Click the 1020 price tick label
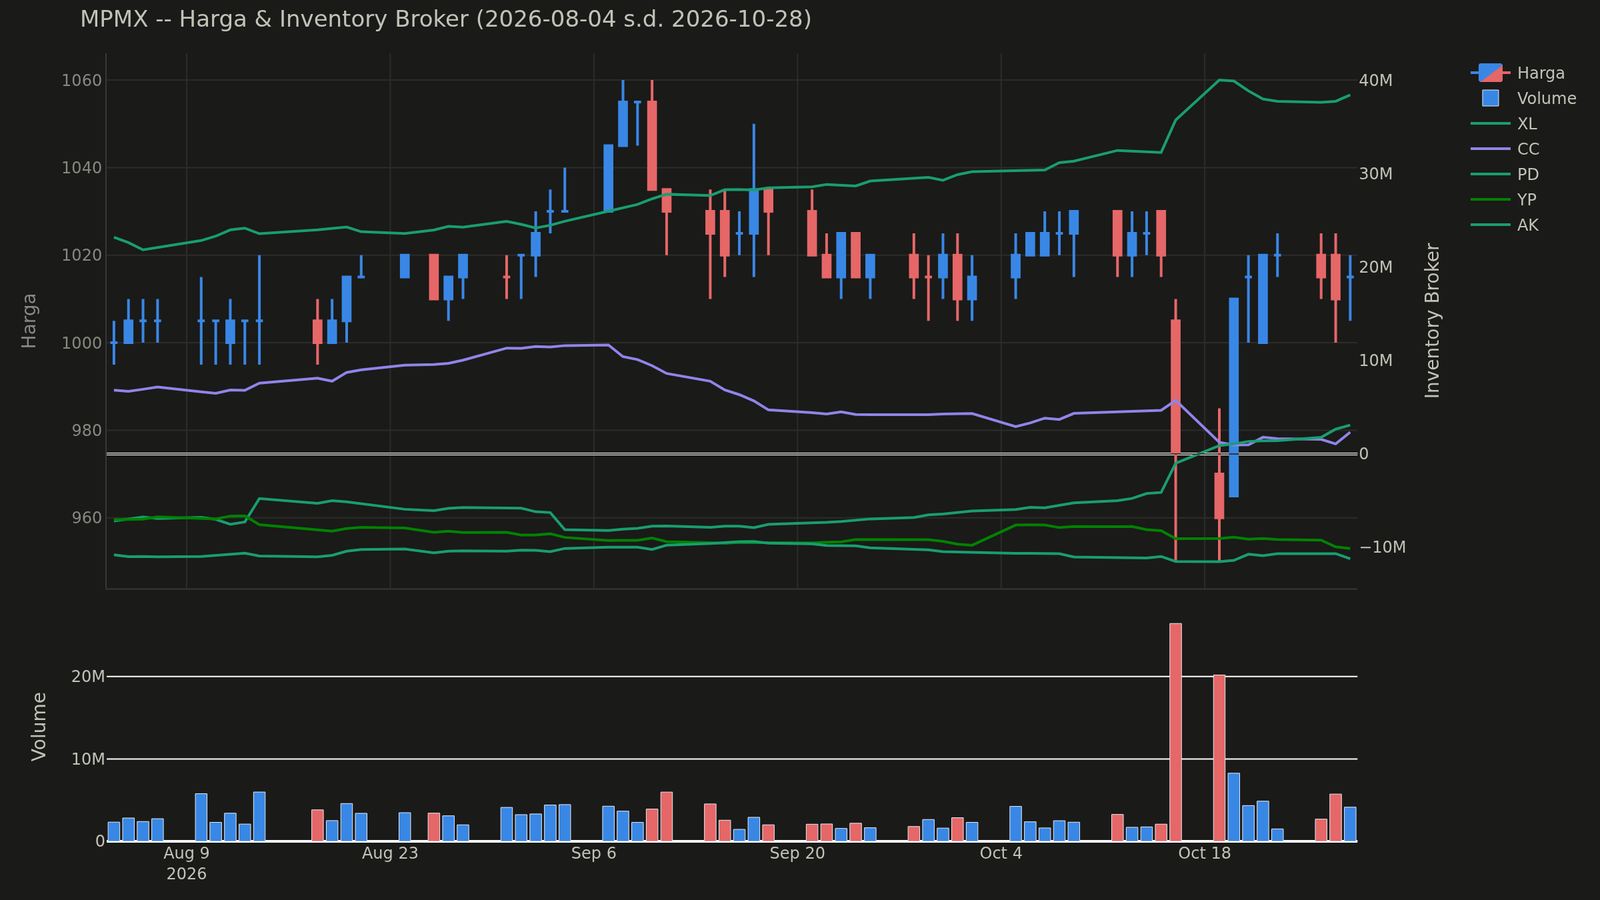Image resolution: width=1600 pixels, height=900 pixels. click(x=82, y=255)
